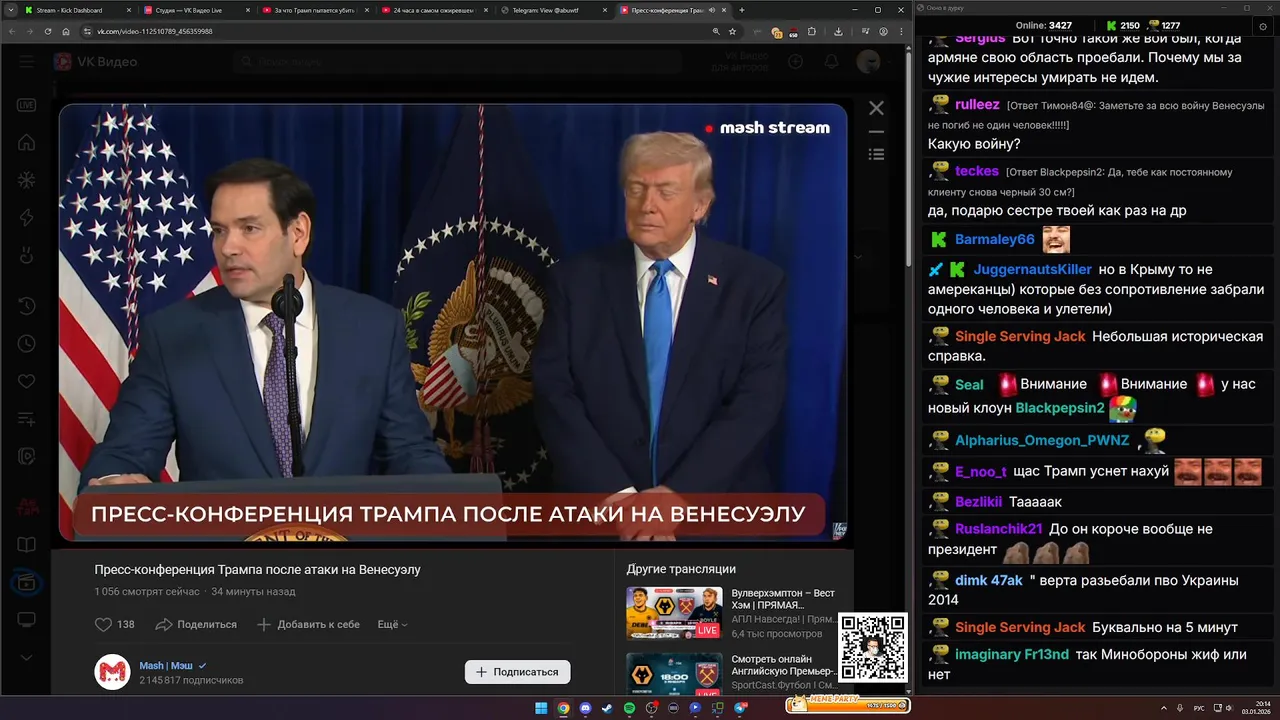This screenshot has width=1280, height=720.
Task: Show hidden system tray icons chevron
Action: click(x=1164, y=708)
